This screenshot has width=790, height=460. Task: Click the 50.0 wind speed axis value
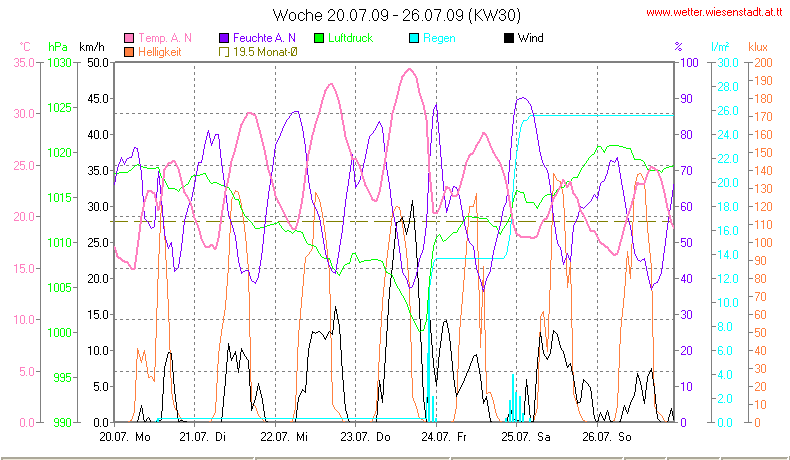click(98, 63)
